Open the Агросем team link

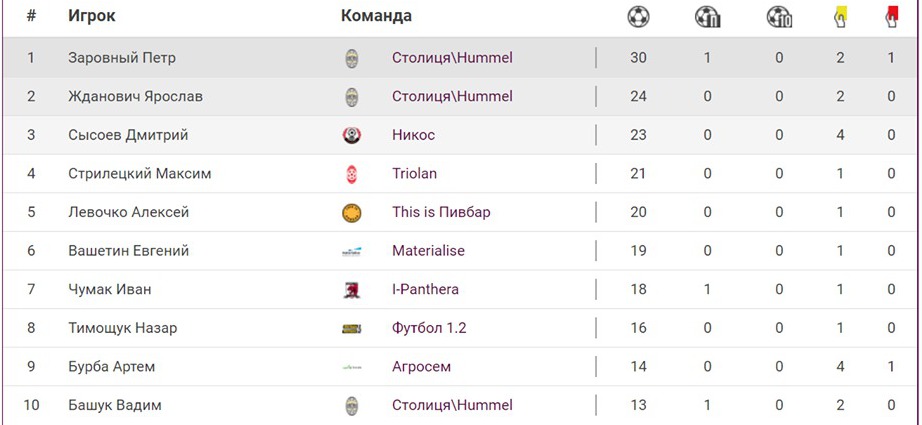pyautogui.click(x=421, y=367)
